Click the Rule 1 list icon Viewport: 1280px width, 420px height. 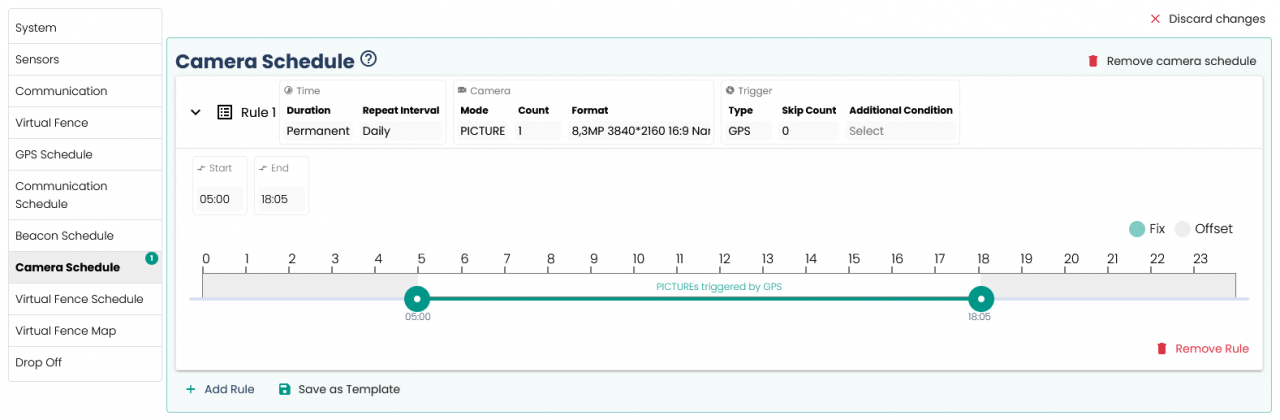click(x=225, y=113)
